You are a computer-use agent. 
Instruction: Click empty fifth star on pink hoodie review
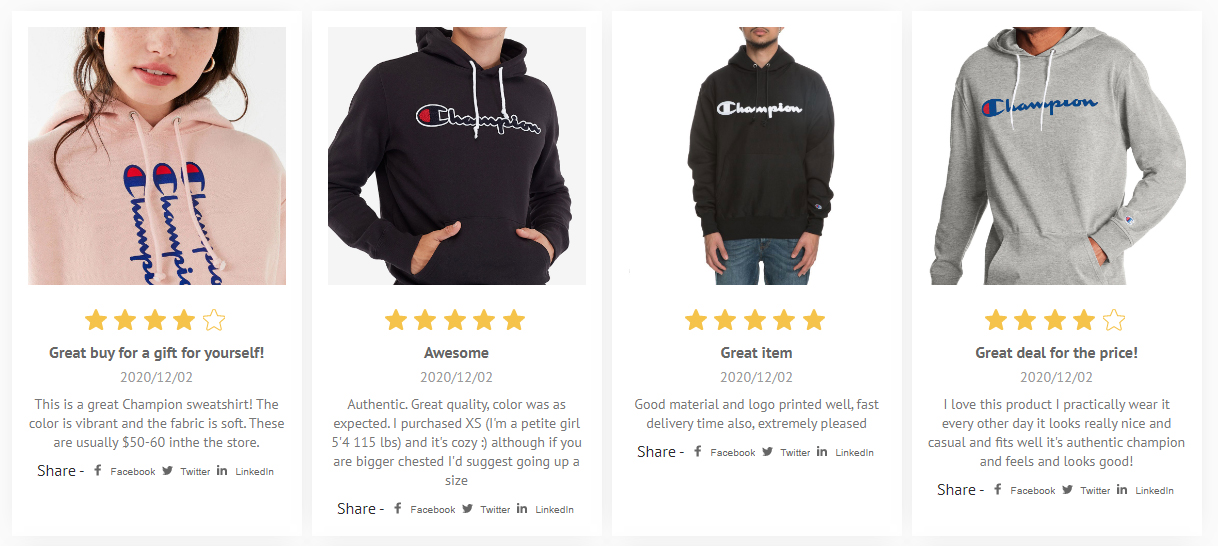(214, 320)
